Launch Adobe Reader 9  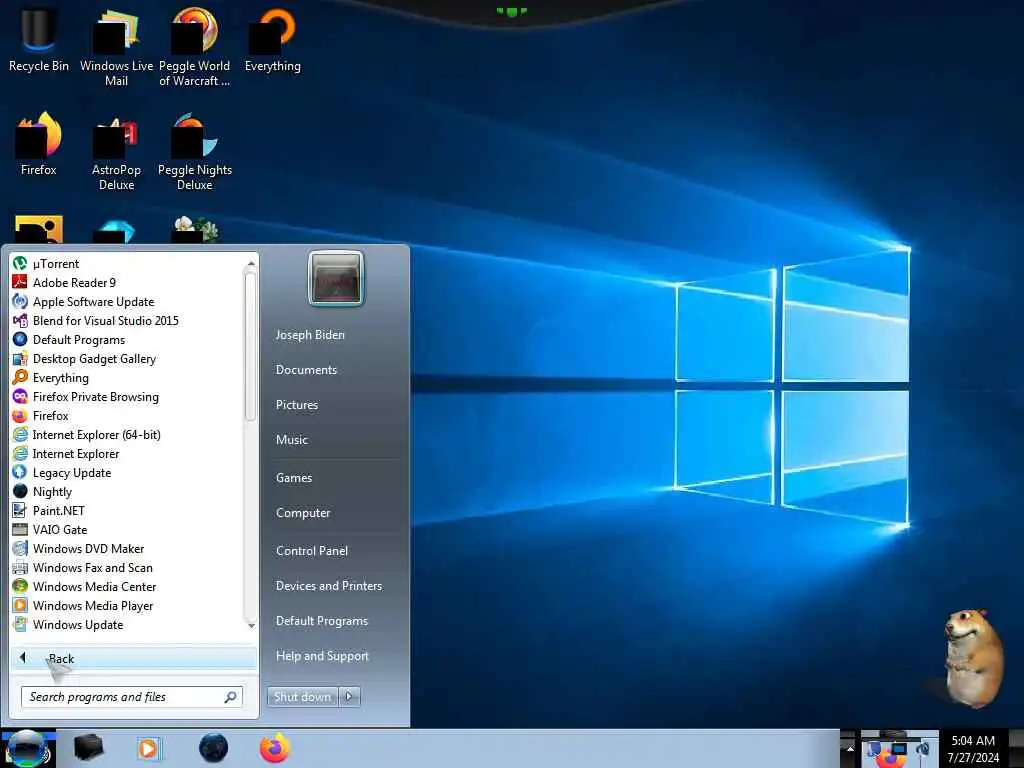pos(74,283)
